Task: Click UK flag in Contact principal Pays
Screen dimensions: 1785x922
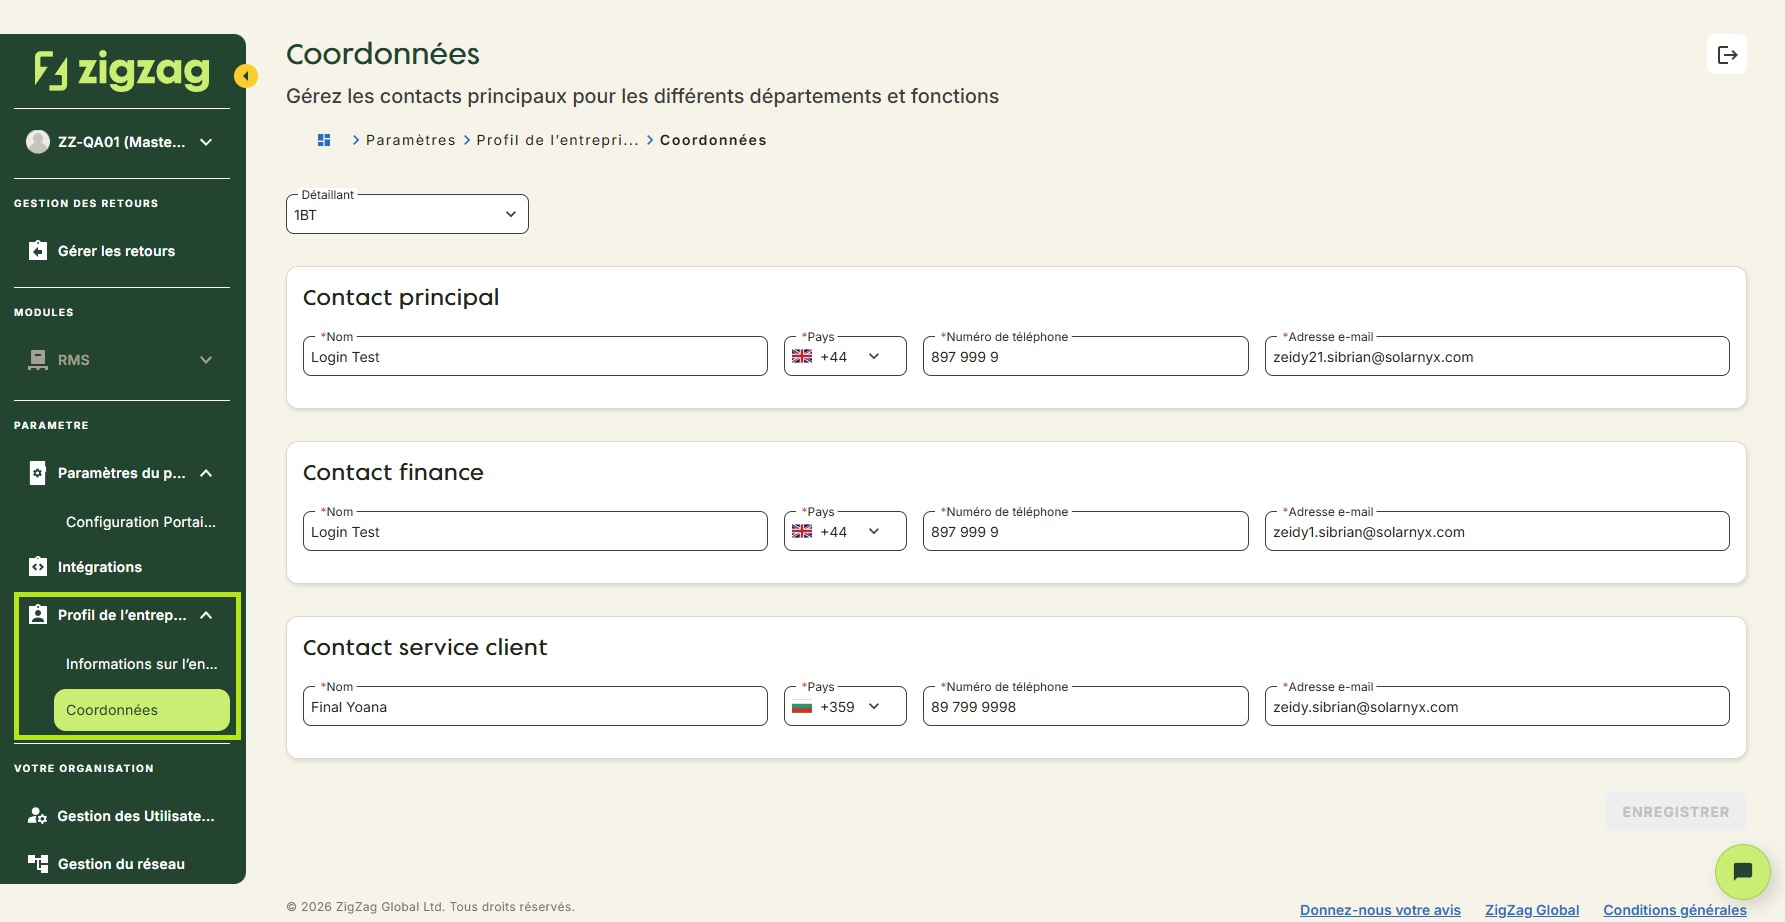Action: 802,357
